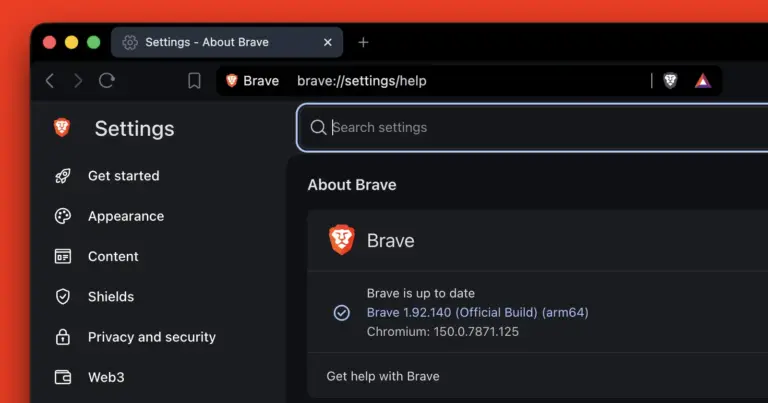The height and width of the screenshot is (403, 768).
Task: Click the shield checkmark icon for Shields
Action: pos(63,296)
